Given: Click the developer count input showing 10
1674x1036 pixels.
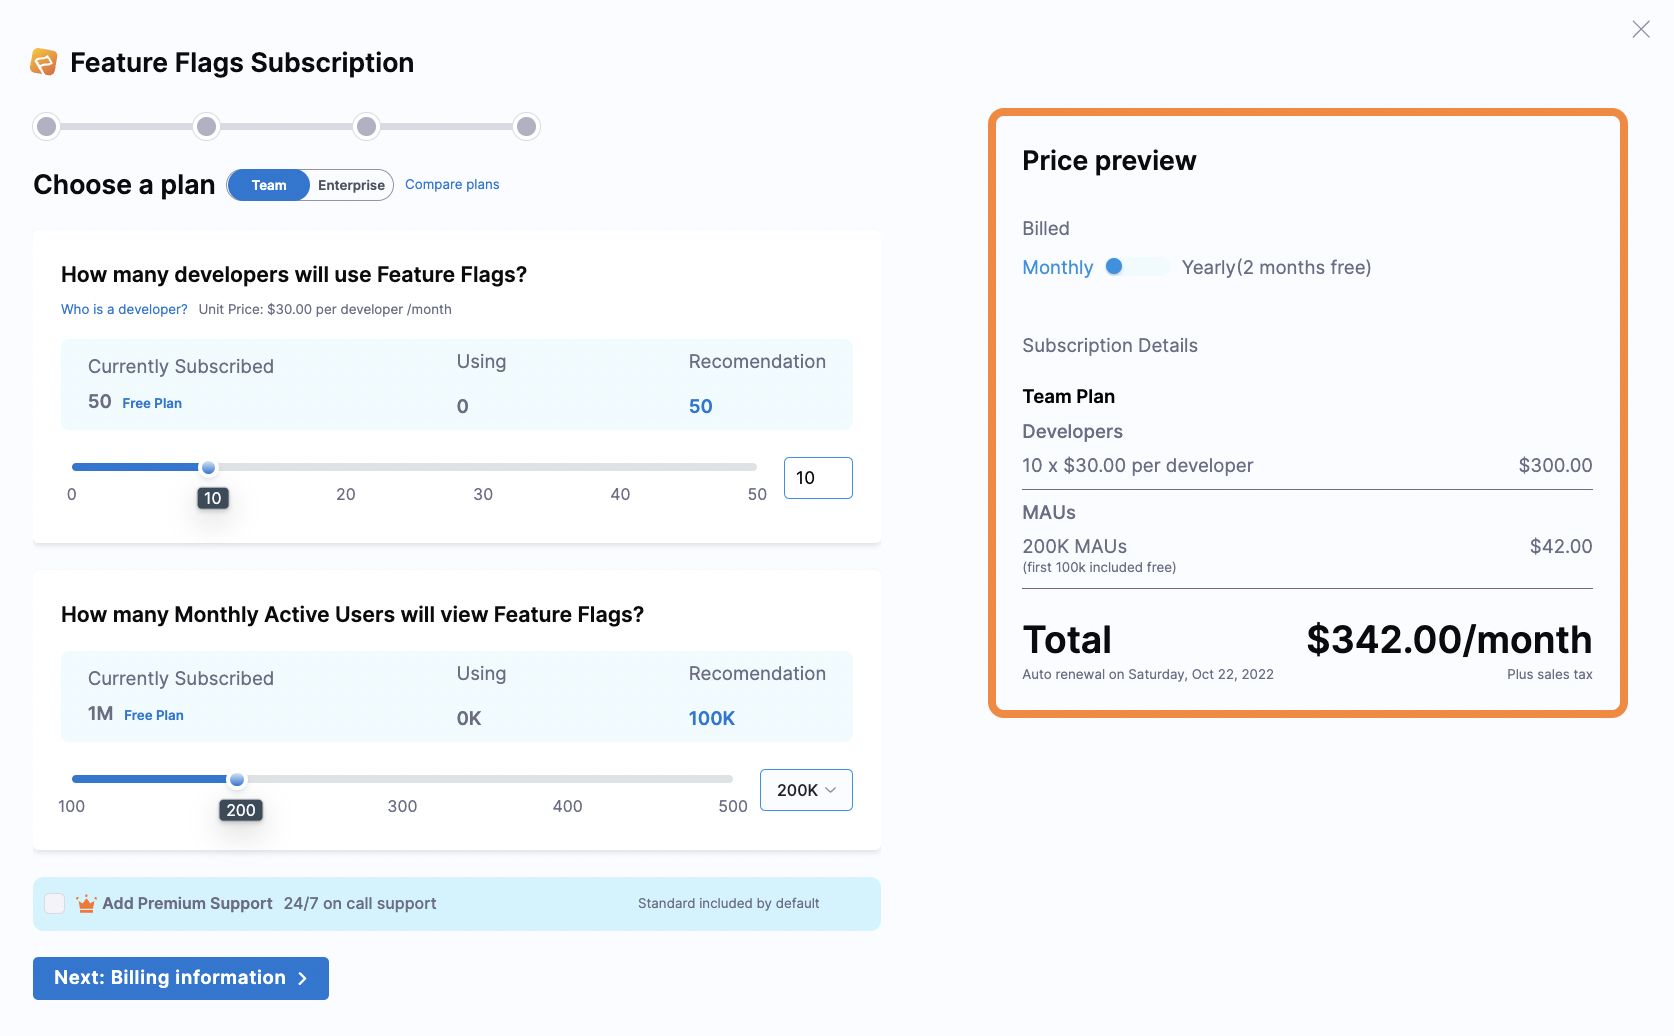Looking at the screenshot, I should point(817,478).
